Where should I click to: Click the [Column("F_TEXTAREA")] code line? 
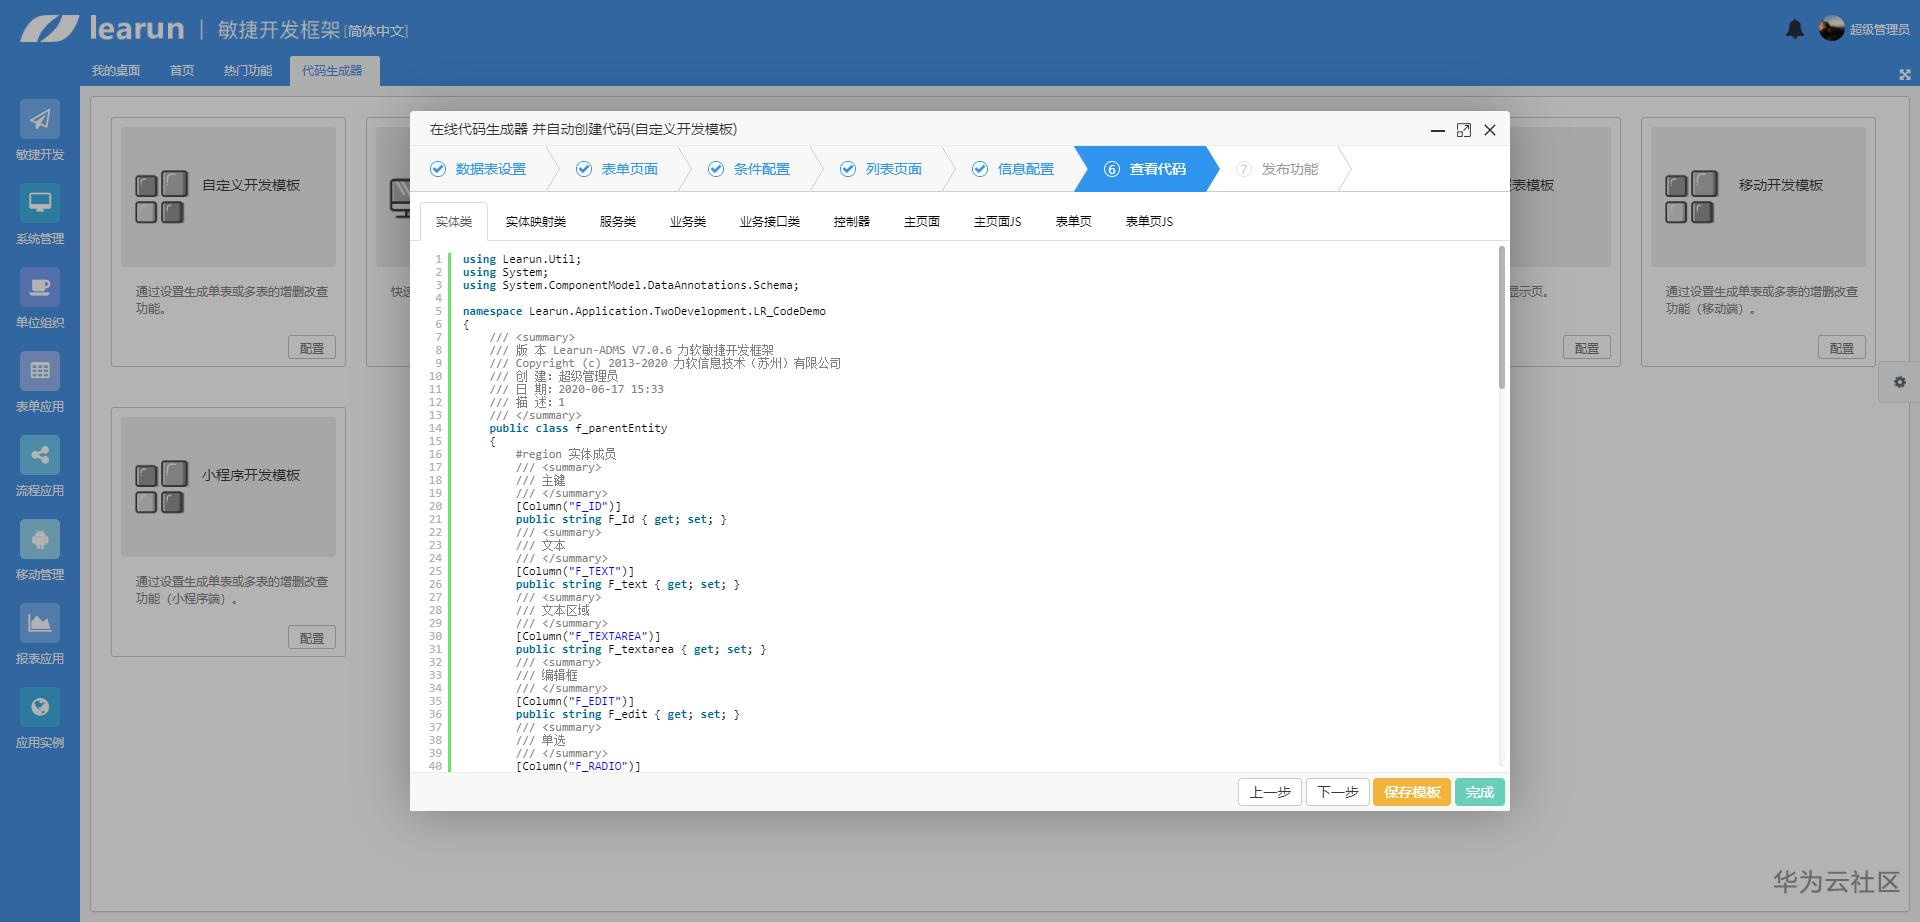click(x=588, y=636)
